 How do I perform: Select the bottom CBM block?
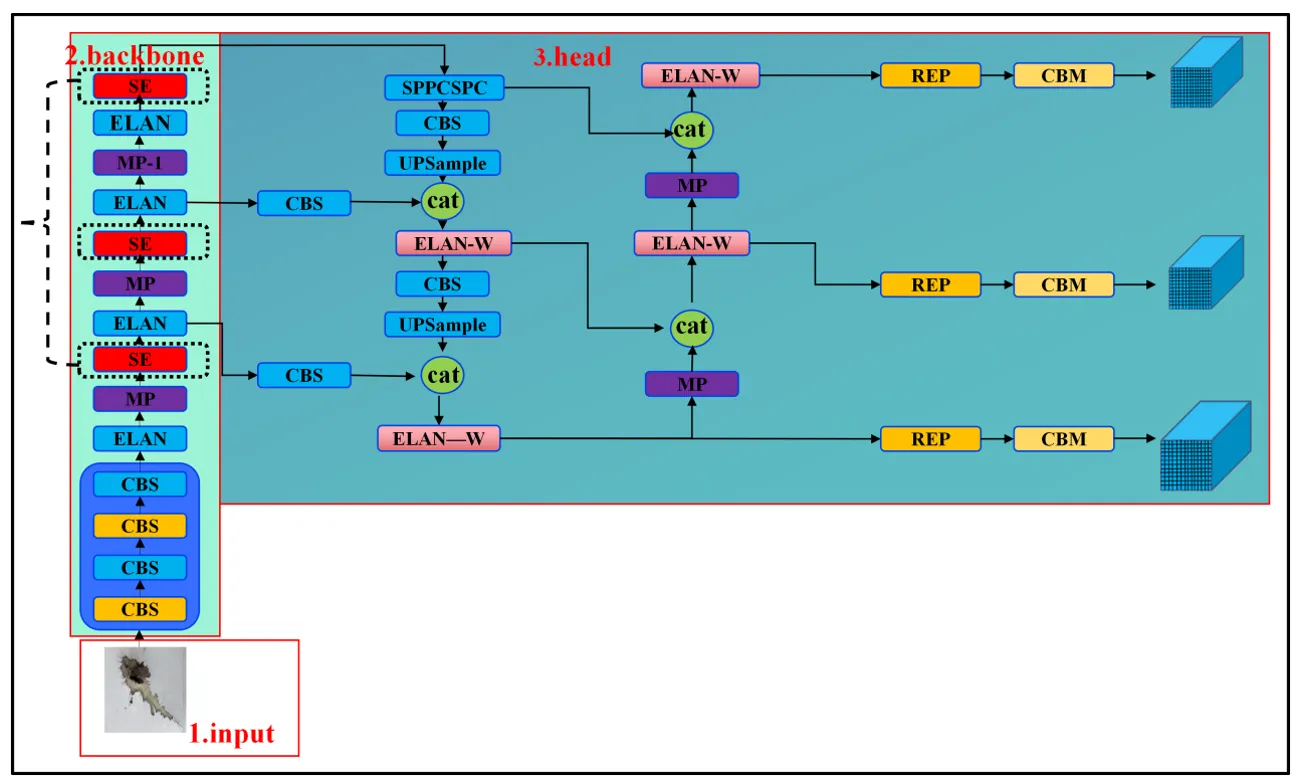(1063, 438)
